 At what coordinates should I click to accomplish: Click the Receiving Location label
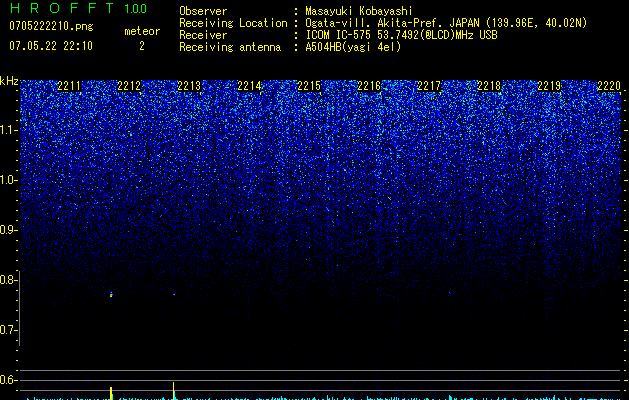(233, 23)
